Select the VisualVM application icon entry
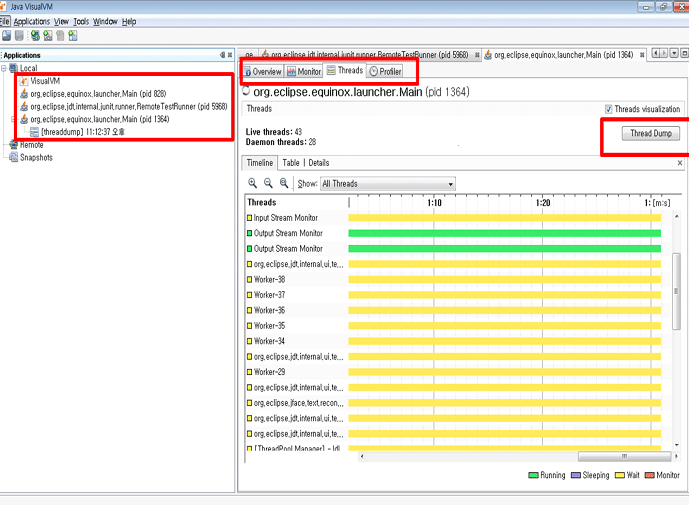The image size is (689, 520). 40,81
